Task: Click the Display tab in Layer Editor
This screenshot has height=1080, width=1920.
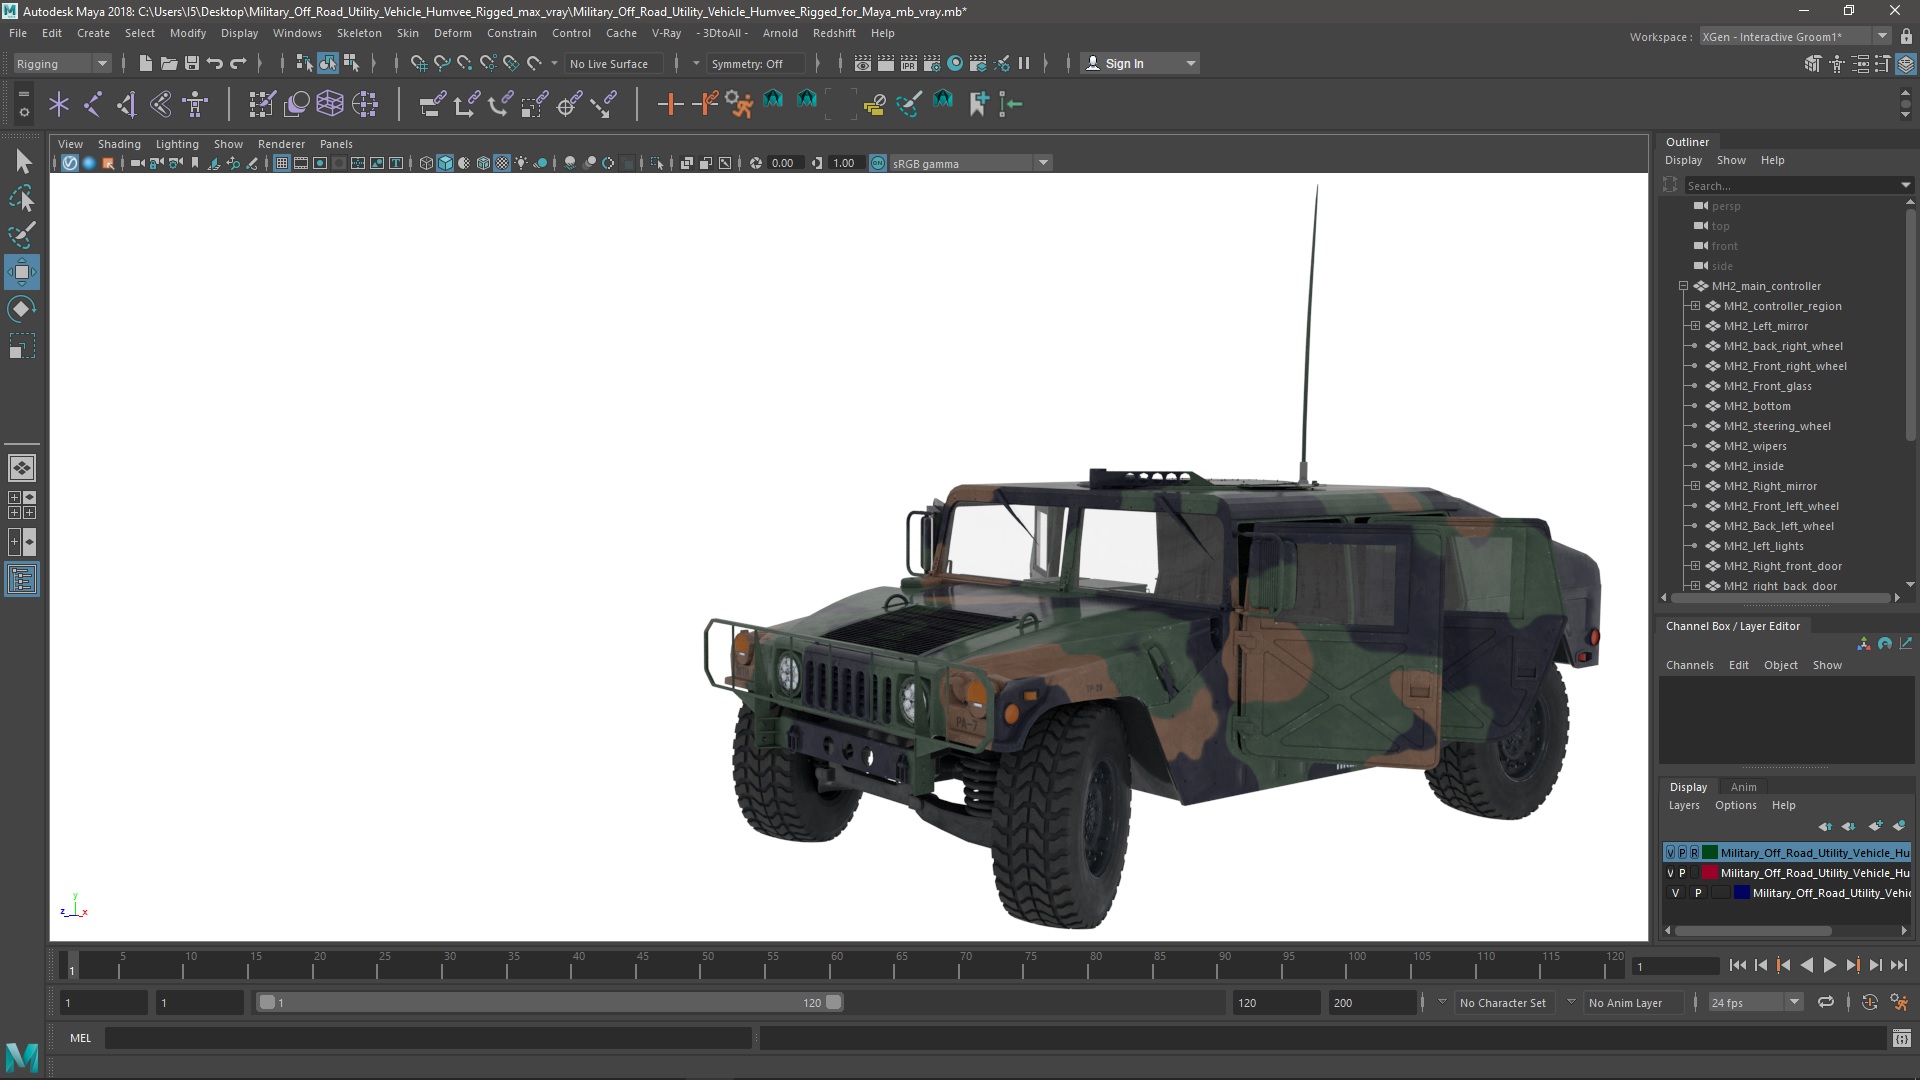Action: pyautogui.click(x=1688, y=786)
